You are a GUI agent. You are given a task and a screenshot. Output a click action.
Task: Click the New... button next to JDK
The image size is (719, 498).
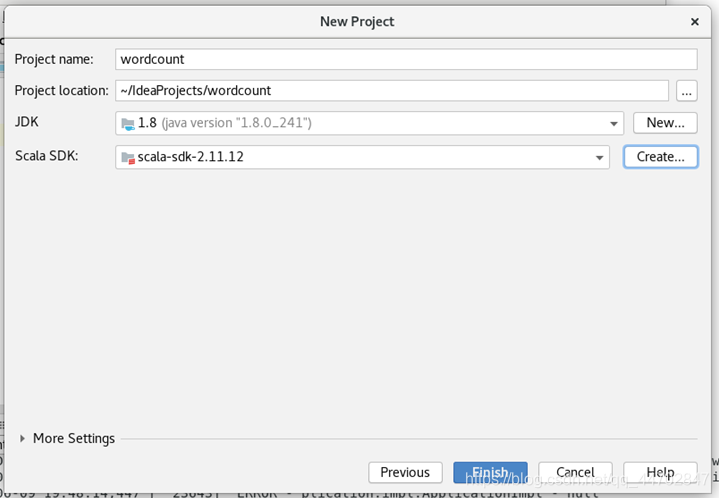(x=665, y=123)
